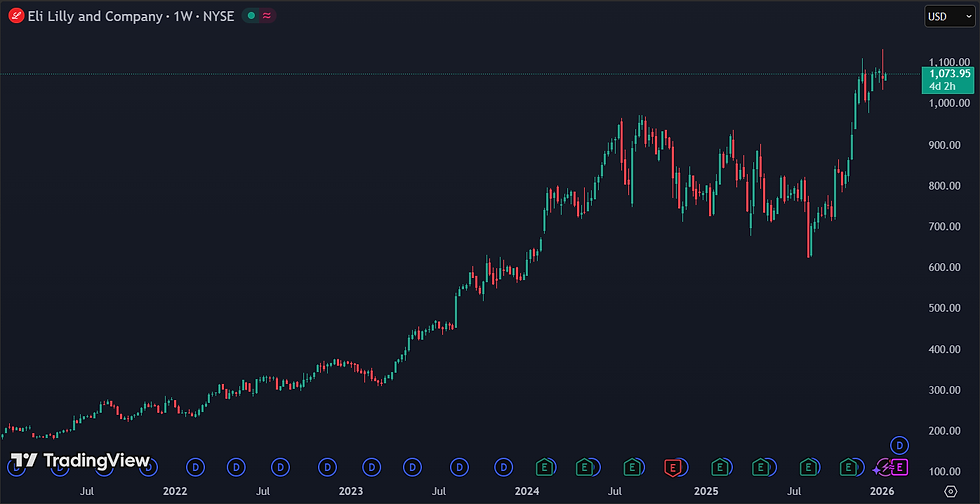Click the current price label 1,073.95

click(x=948, y=74)
